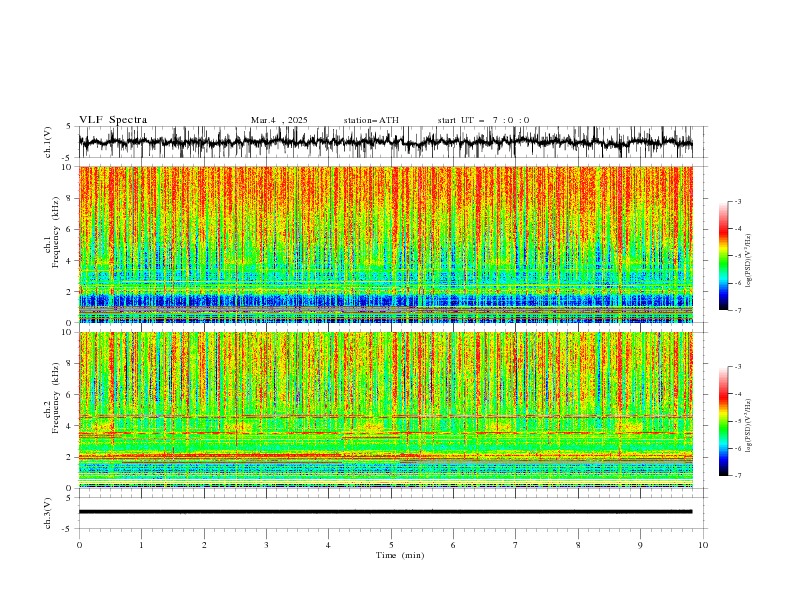The height and width of the screenshot is (612, 792).
Task: Click the "-5" tick on ch.2 colorbar
Action: coord(737,421)
